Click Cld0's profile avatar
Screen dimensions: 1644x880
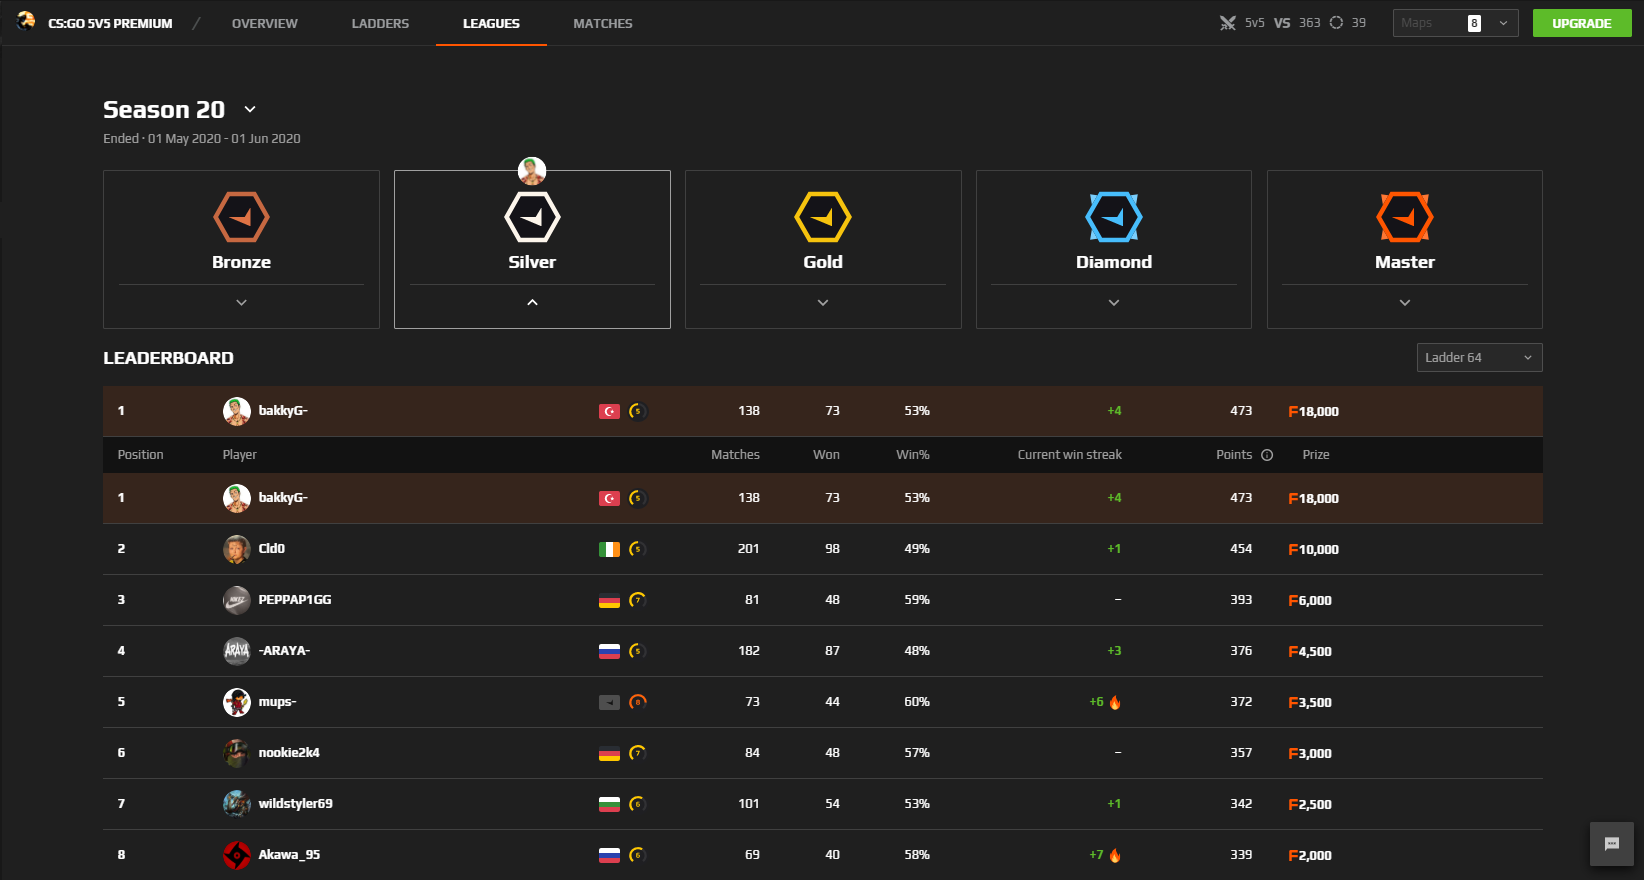click(x=237, y=549)
